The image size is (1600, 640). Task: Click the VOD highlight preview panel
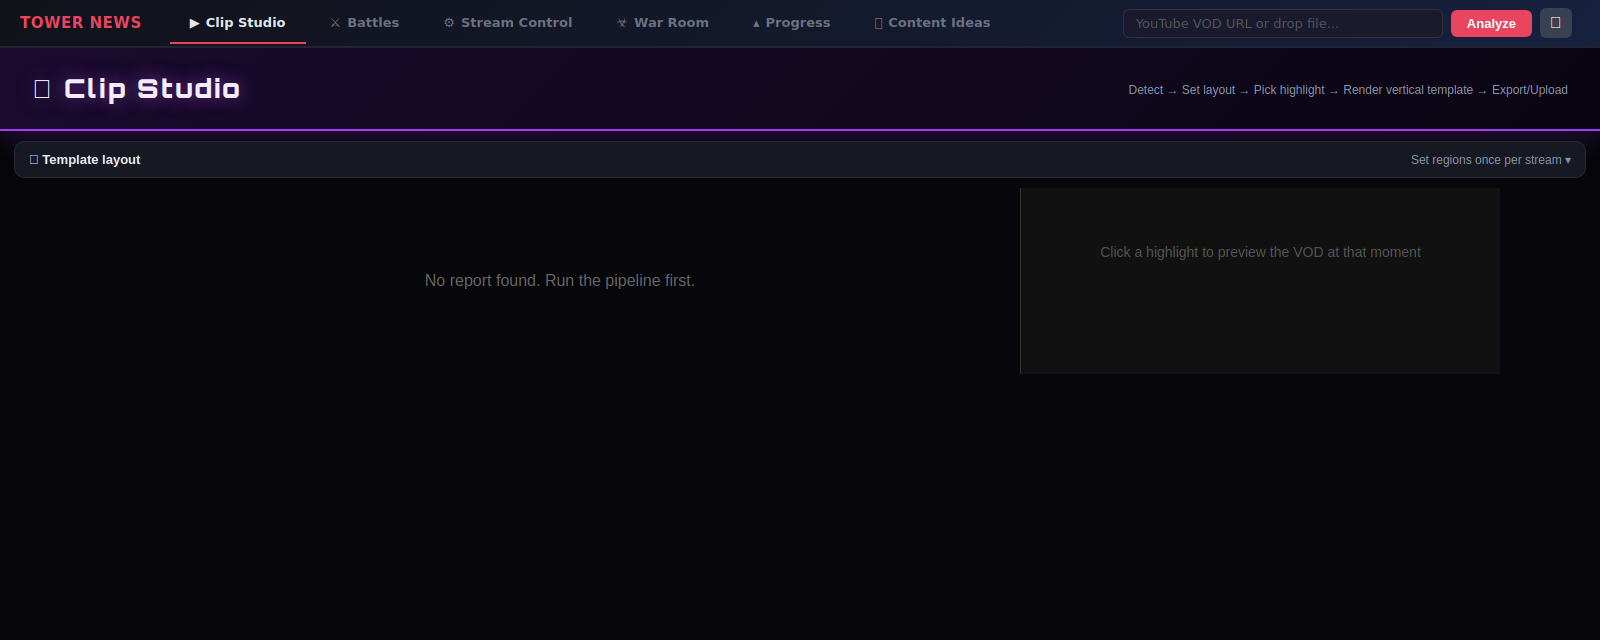(x=1260, y=281)
